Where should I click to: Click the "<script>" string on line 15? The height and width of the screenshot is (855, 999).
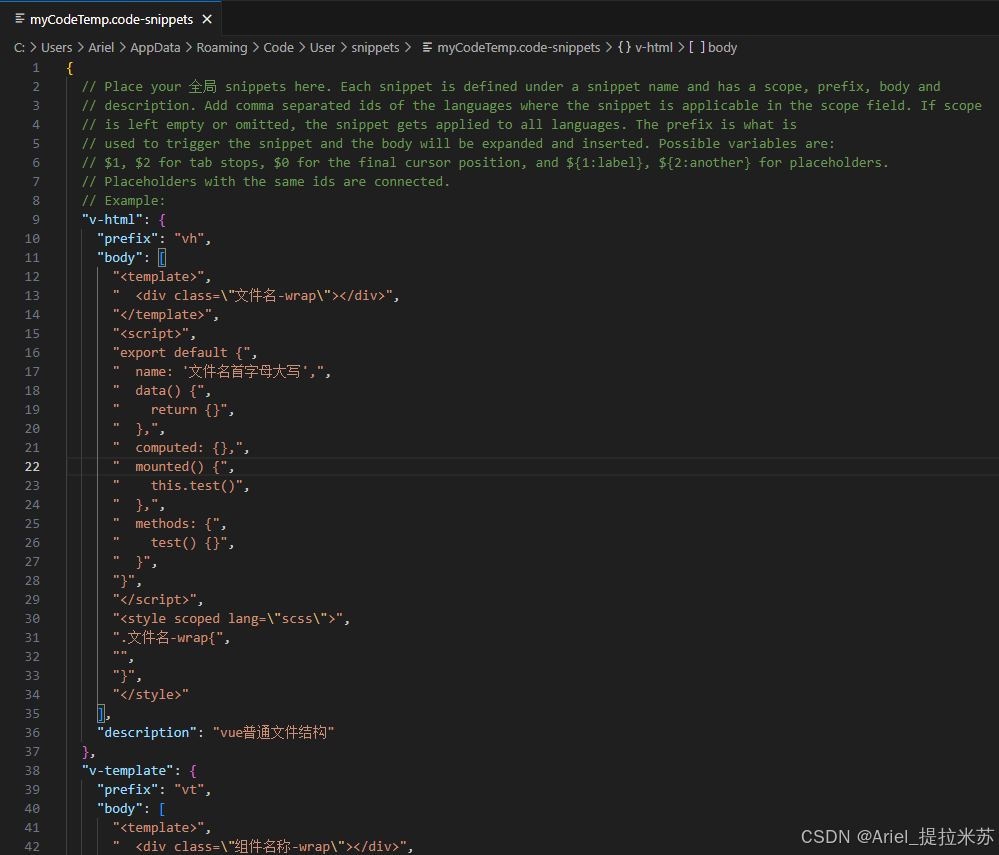pos(150,334)
